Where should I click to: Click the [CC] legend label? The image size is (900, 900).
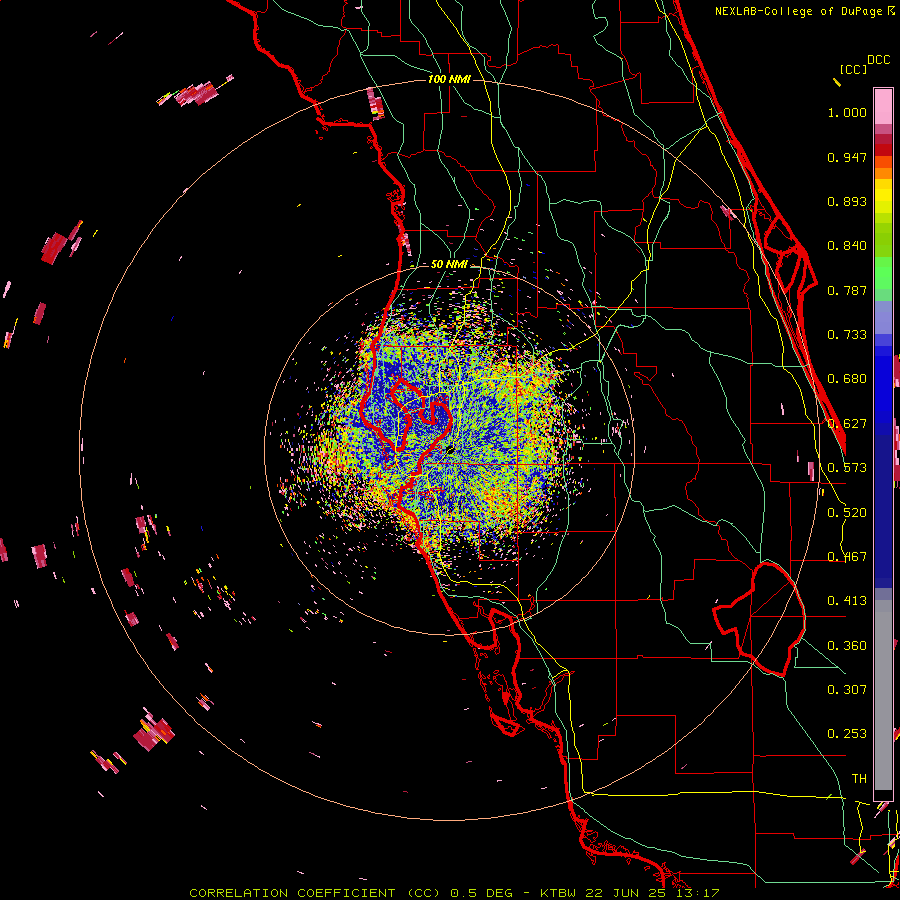click(x=853, y=69)
